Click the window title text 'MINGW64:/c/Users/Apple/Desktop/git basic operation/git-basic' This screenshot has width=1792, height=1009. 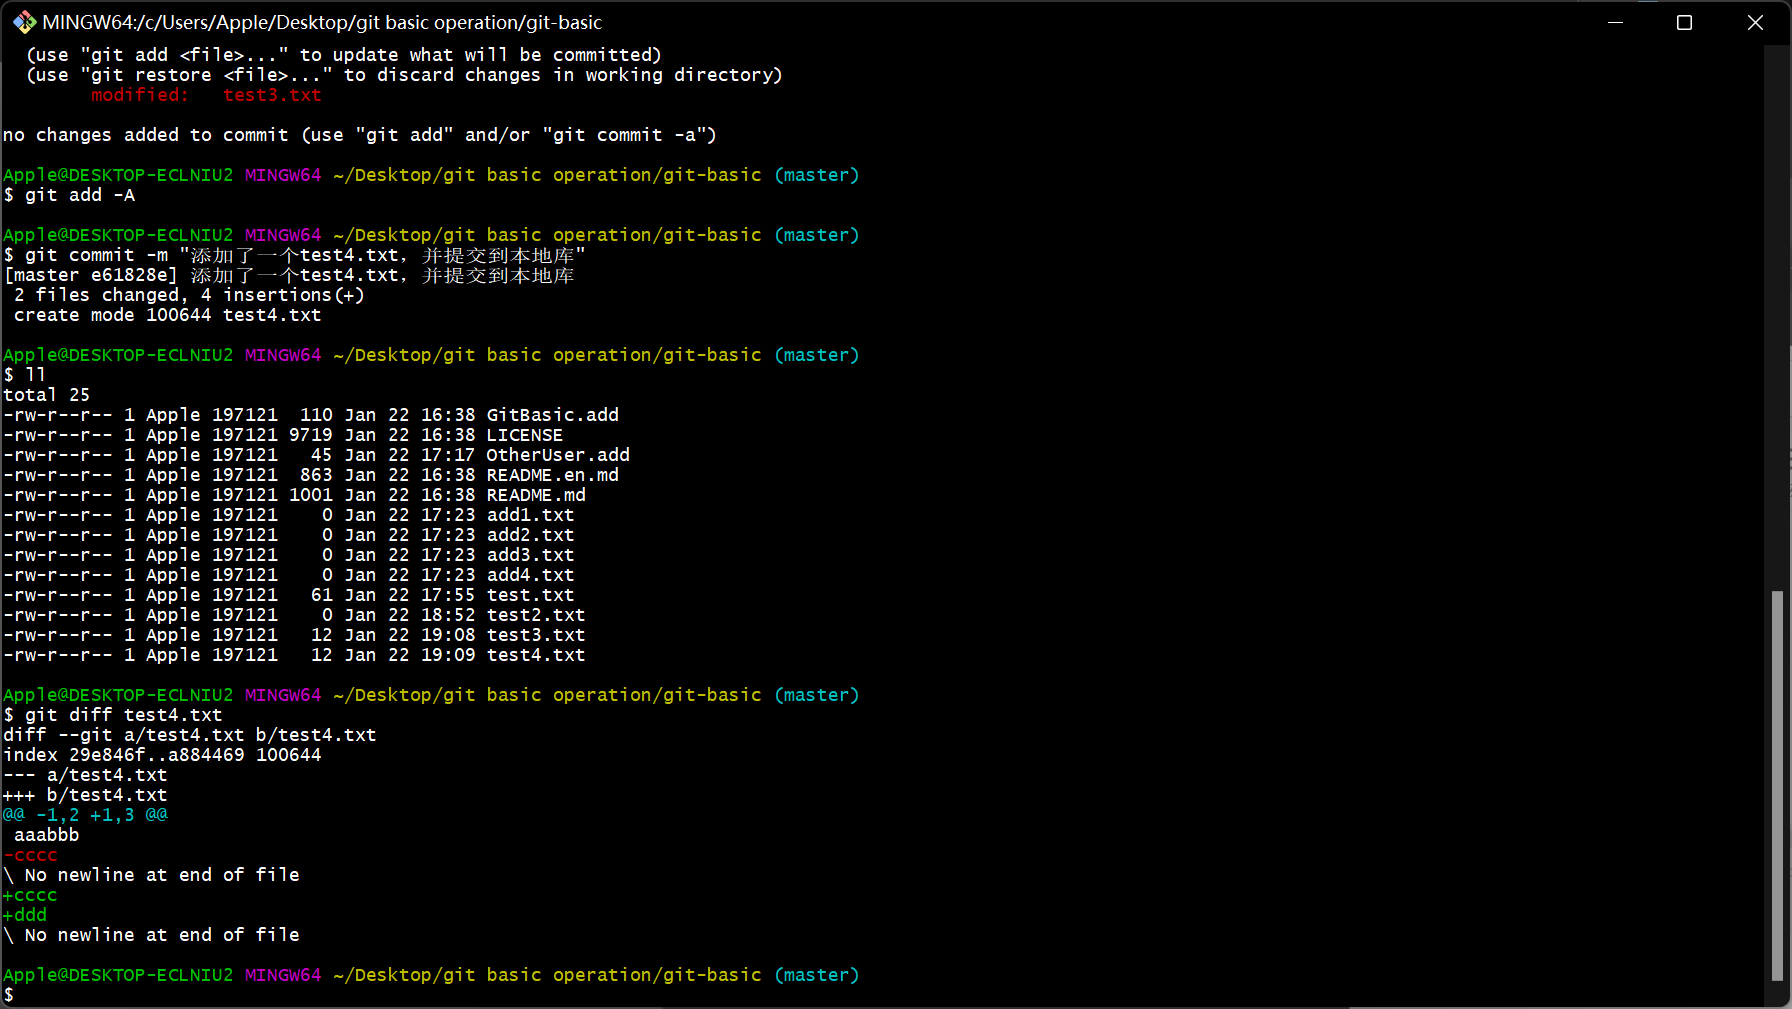click(x=322, y=22)
